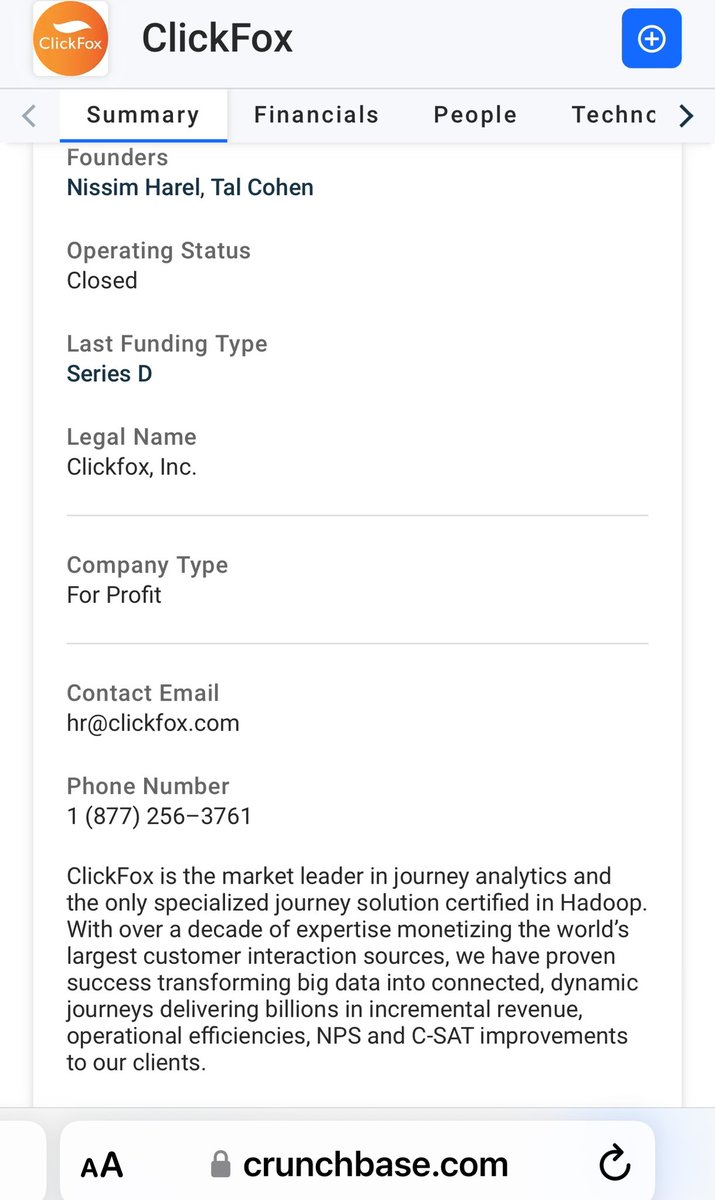
Task: Open the Financials tab
Action: tap(316, 115)
